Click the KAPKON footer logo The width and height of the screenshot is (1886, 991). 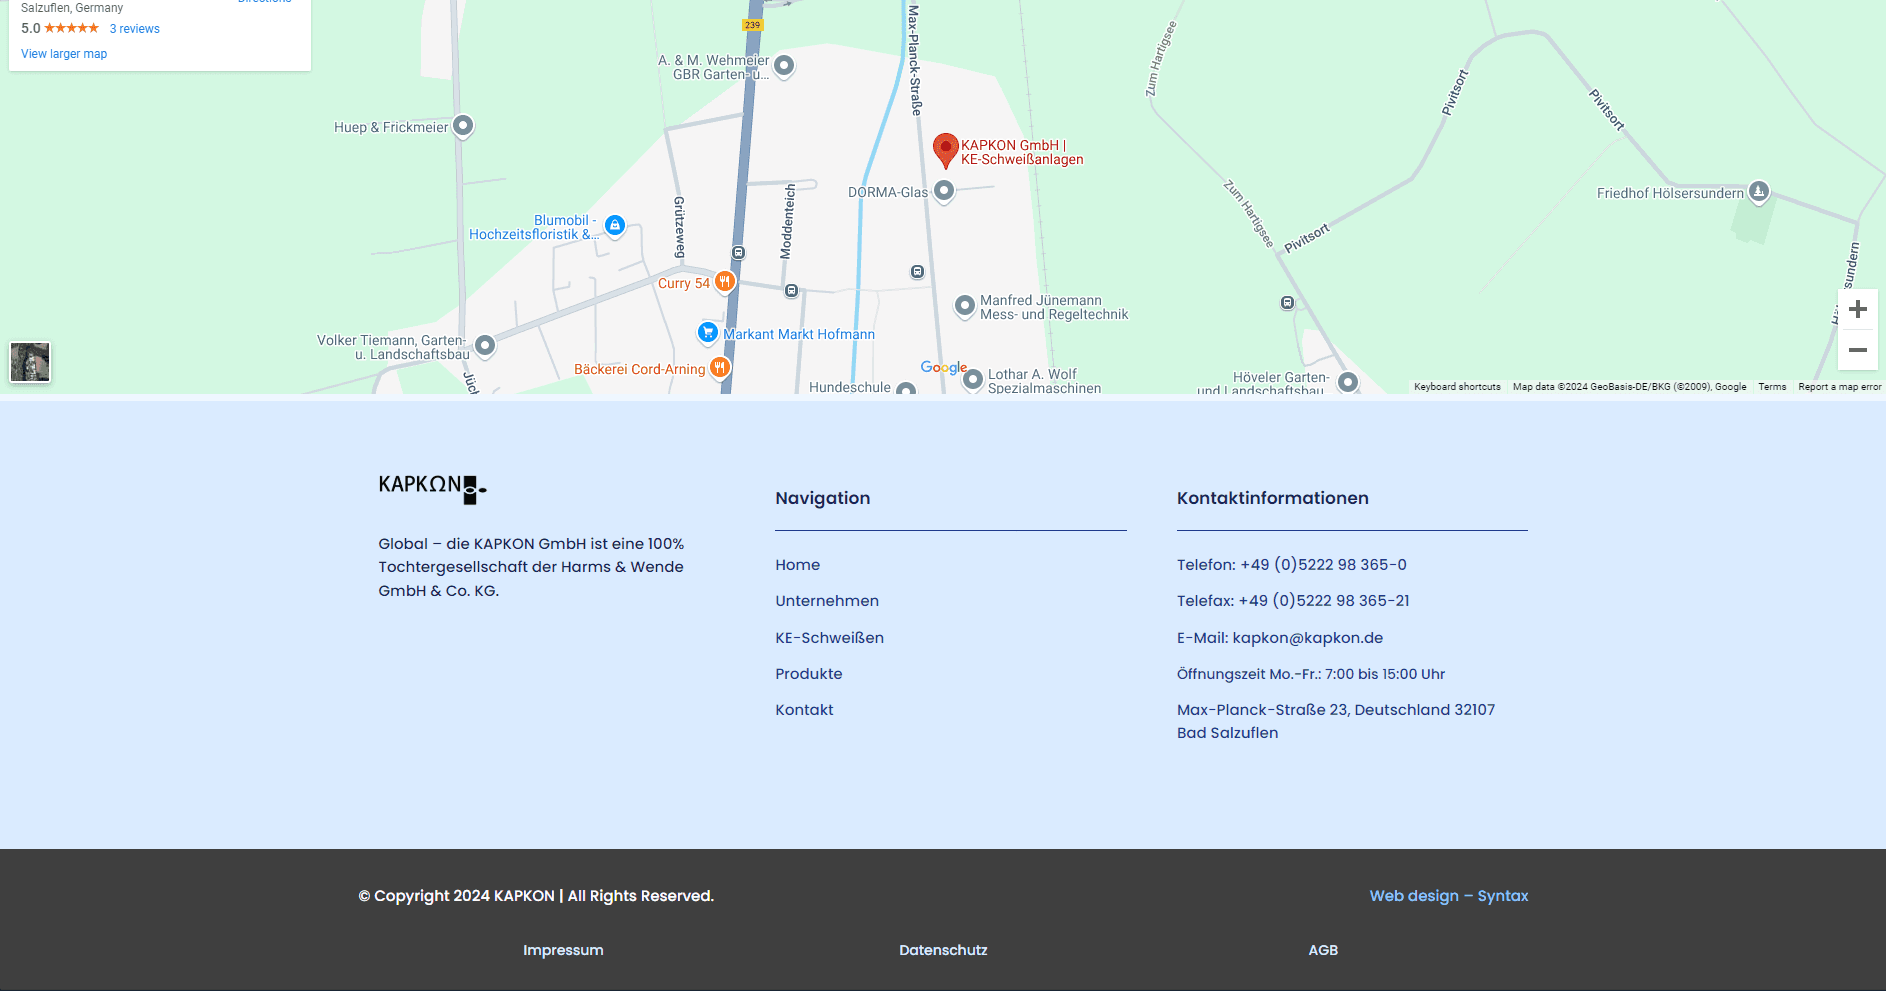[x=432, y=487]
